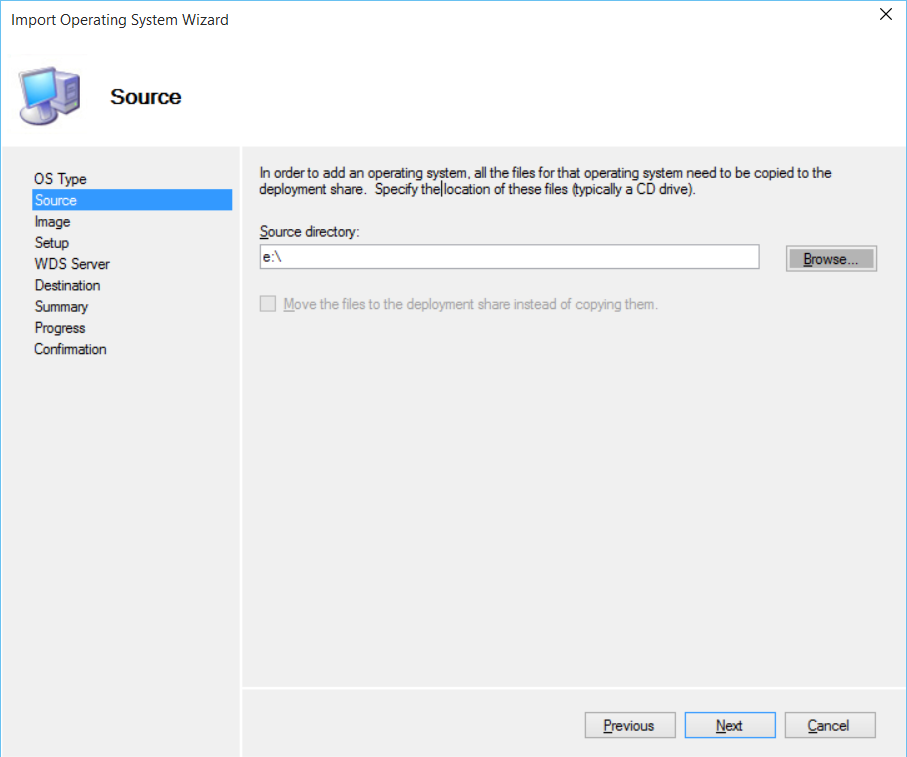Select the Confirmation step
Image resolution: width=907 pixels, height=757 pixels.
(70, 349)
